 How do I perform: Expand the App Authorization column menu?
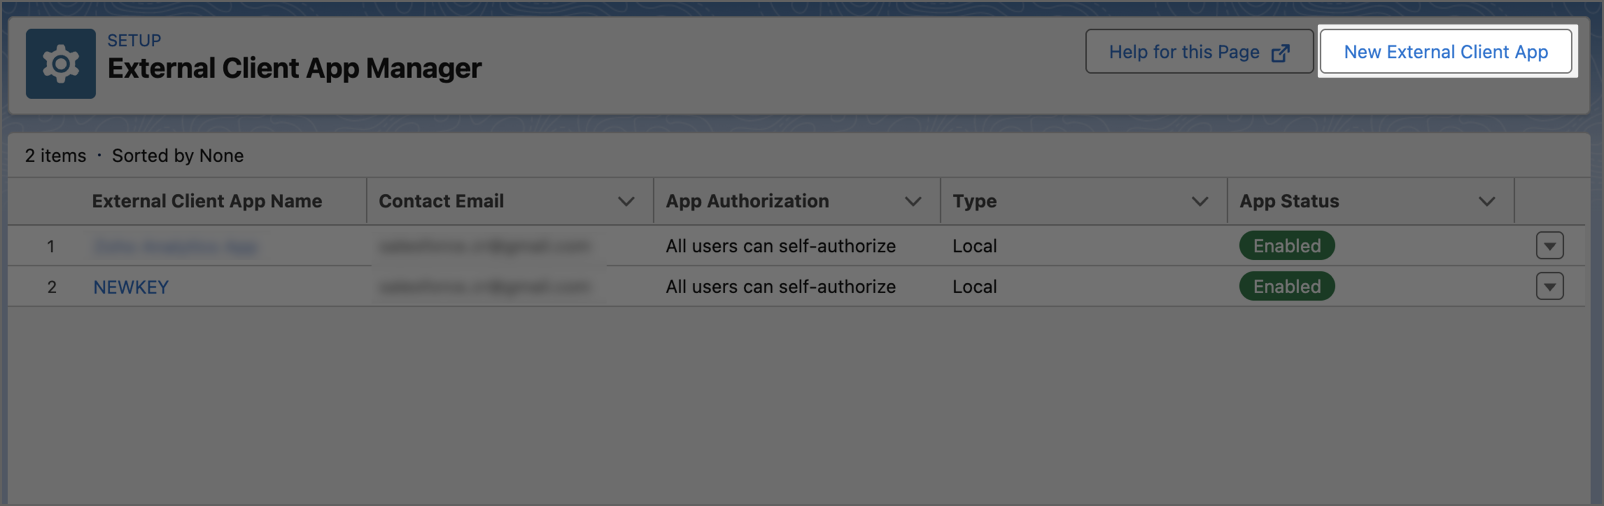pos(913,201)
